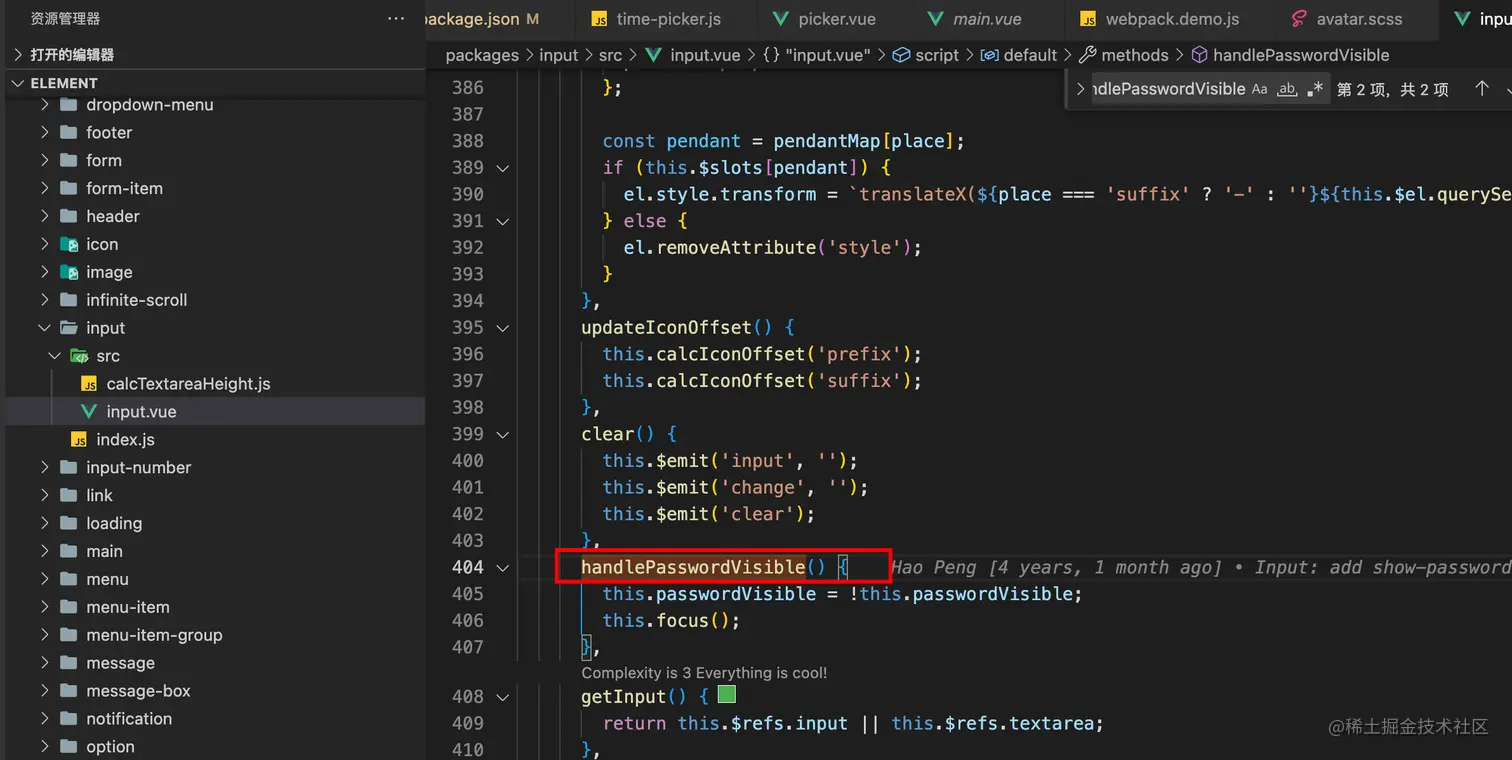Click the loading folder icon
Screen dimensions: 1512x760
click(69, 523)
